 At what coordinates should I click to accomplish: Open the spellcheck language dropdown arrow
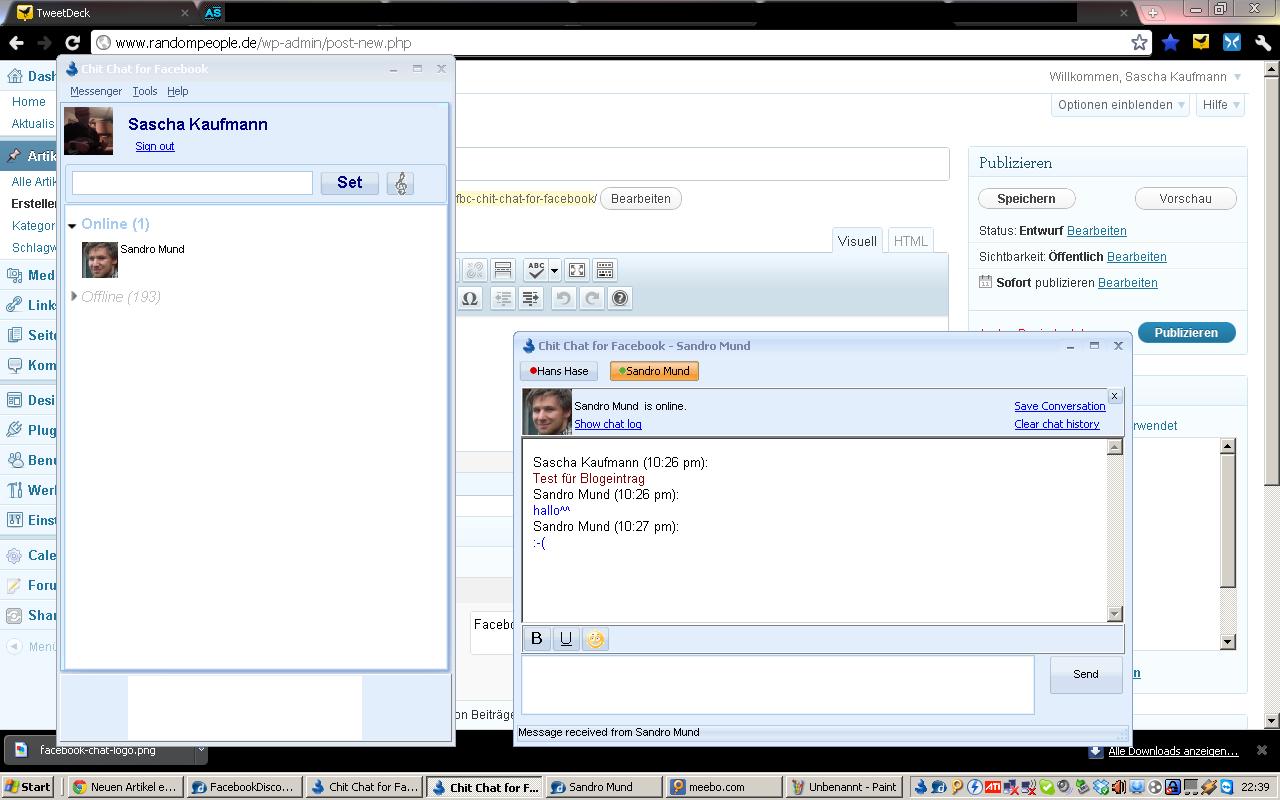point(554,271)
